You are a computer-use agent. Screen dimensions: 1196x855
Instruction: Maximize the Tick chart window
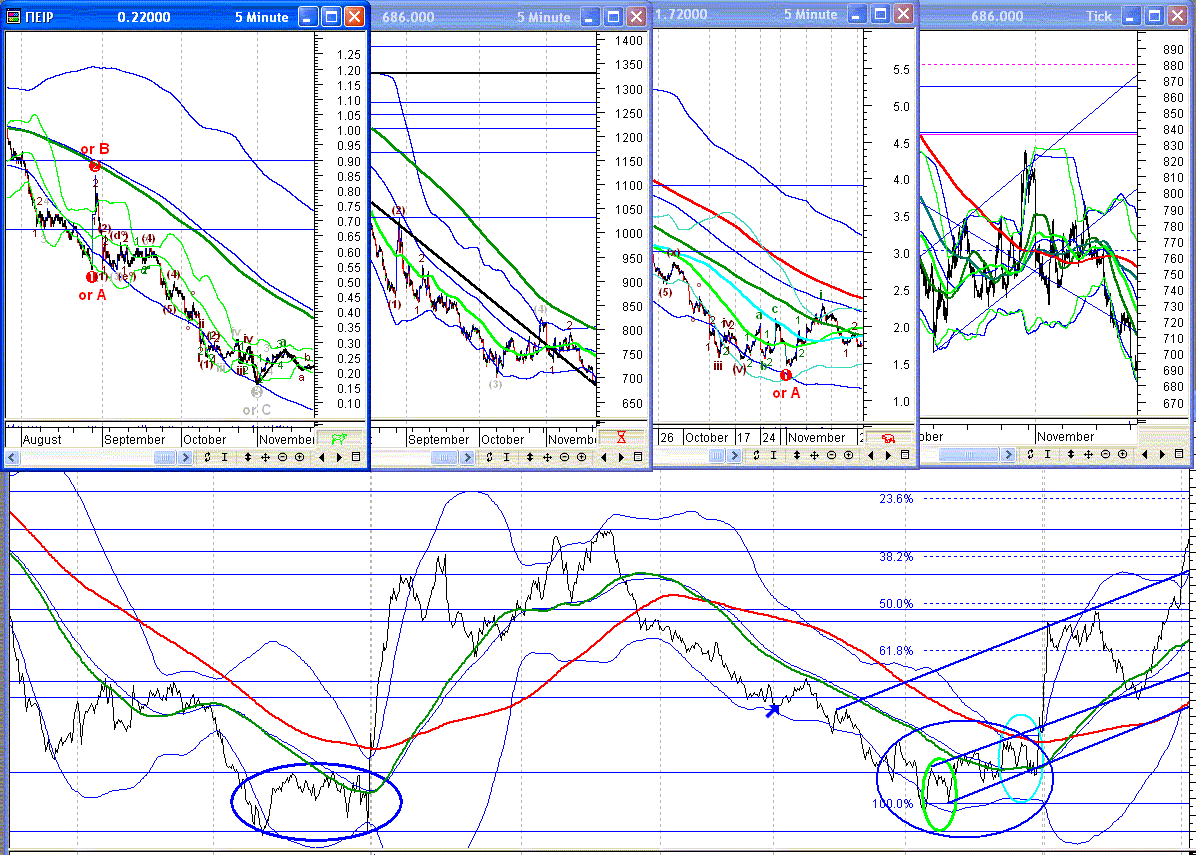coord(1155,15)
